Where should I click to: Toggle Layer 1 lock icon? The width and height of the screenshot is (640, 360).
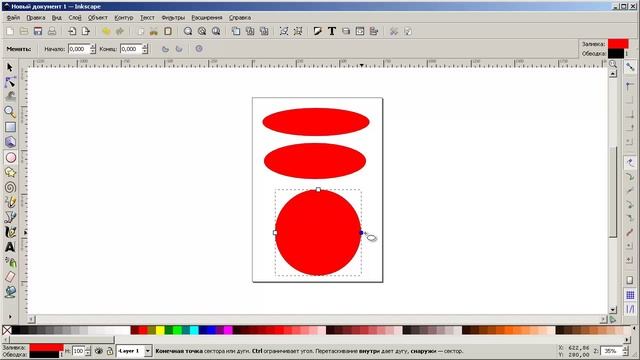(109, 351)
